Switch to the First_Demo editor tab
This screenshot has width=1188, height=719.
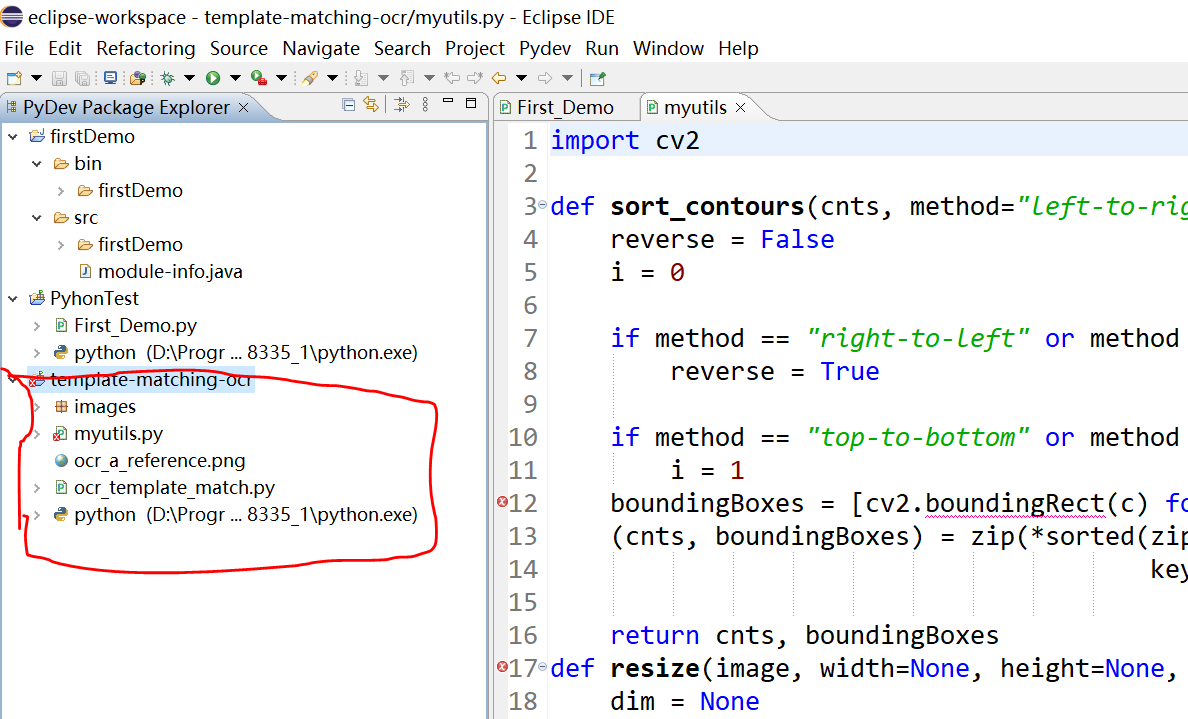pyautogui.click(x=565, y=108)
